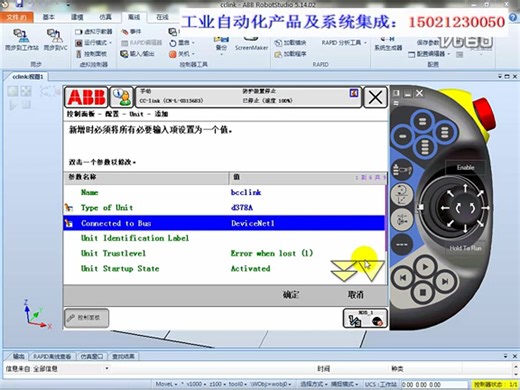
Task: Switch to the 仿真 ribbon tab
Action: click(105, 17)
